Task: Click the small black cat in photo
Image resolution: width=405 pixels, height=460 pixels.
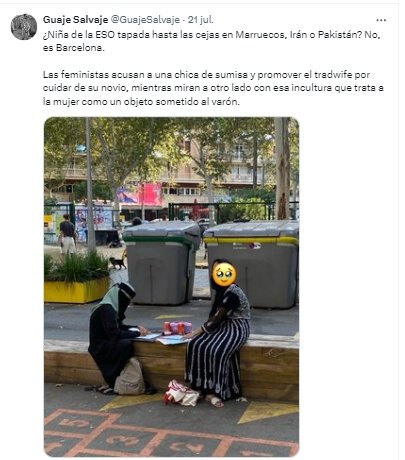Action: [118, 263]
